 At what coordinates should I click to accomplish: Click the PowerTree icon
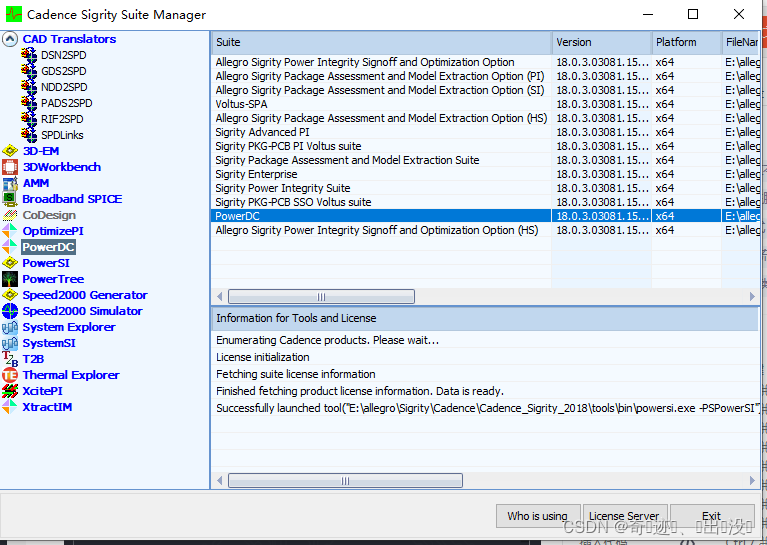coord(10,279)
